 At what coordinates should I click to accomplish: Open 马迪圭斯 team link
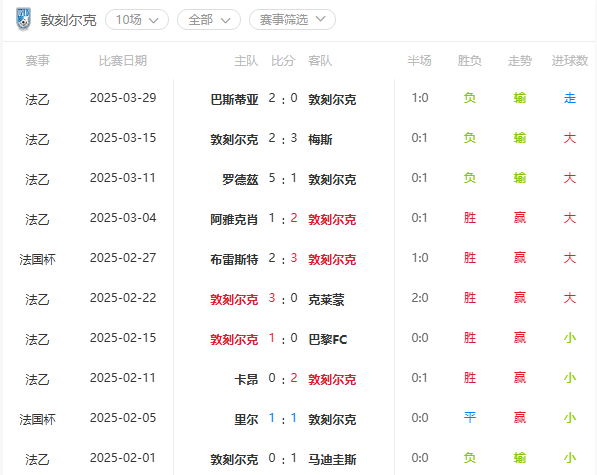point(332,459)
